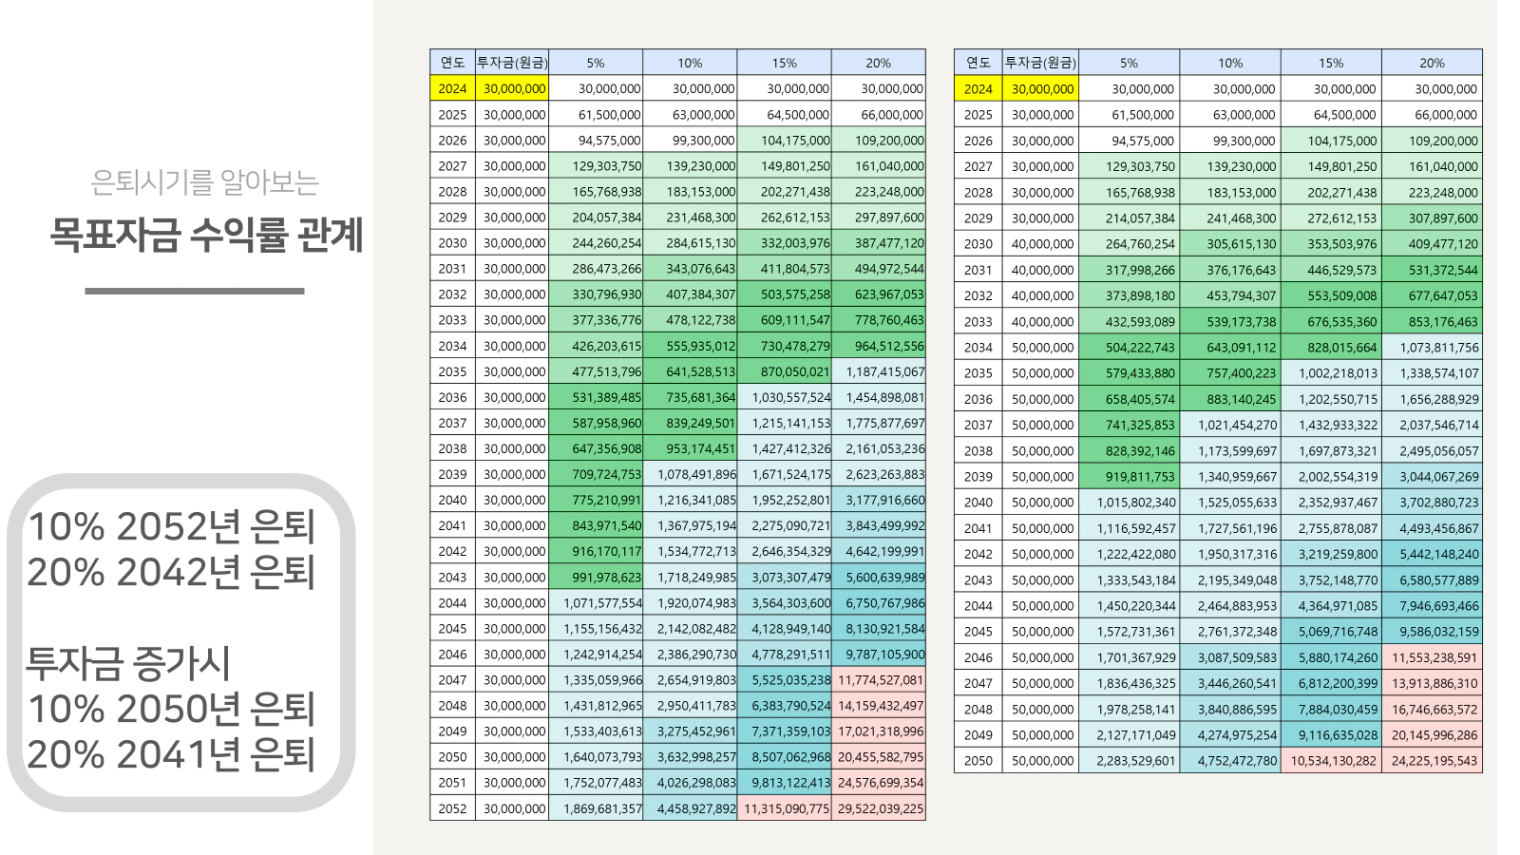Screen dimensions: 1520x855
Task: Click the value 6,383,790,524
Action: (x=784, y=706)
